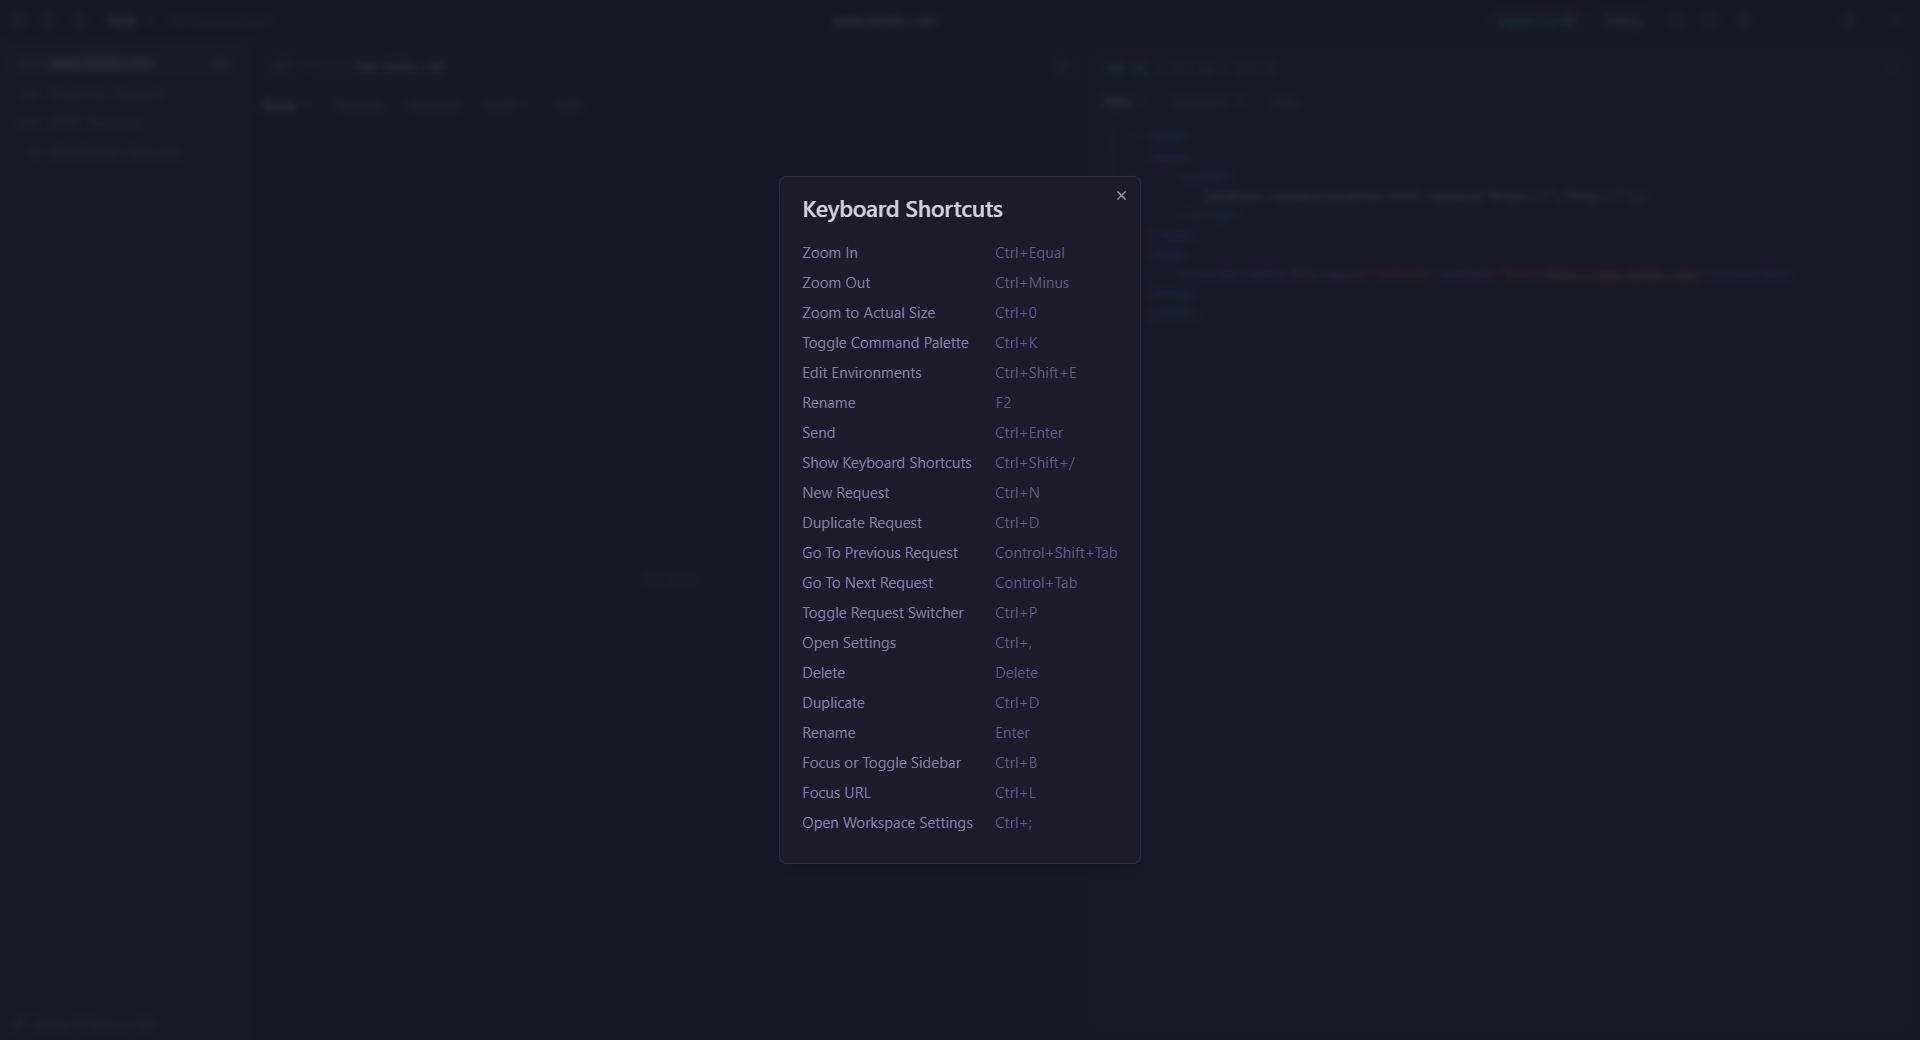Screen dimensions: 1920x1040
Task: Click the Control+Tab key binding text
Action: point(1035,583)
